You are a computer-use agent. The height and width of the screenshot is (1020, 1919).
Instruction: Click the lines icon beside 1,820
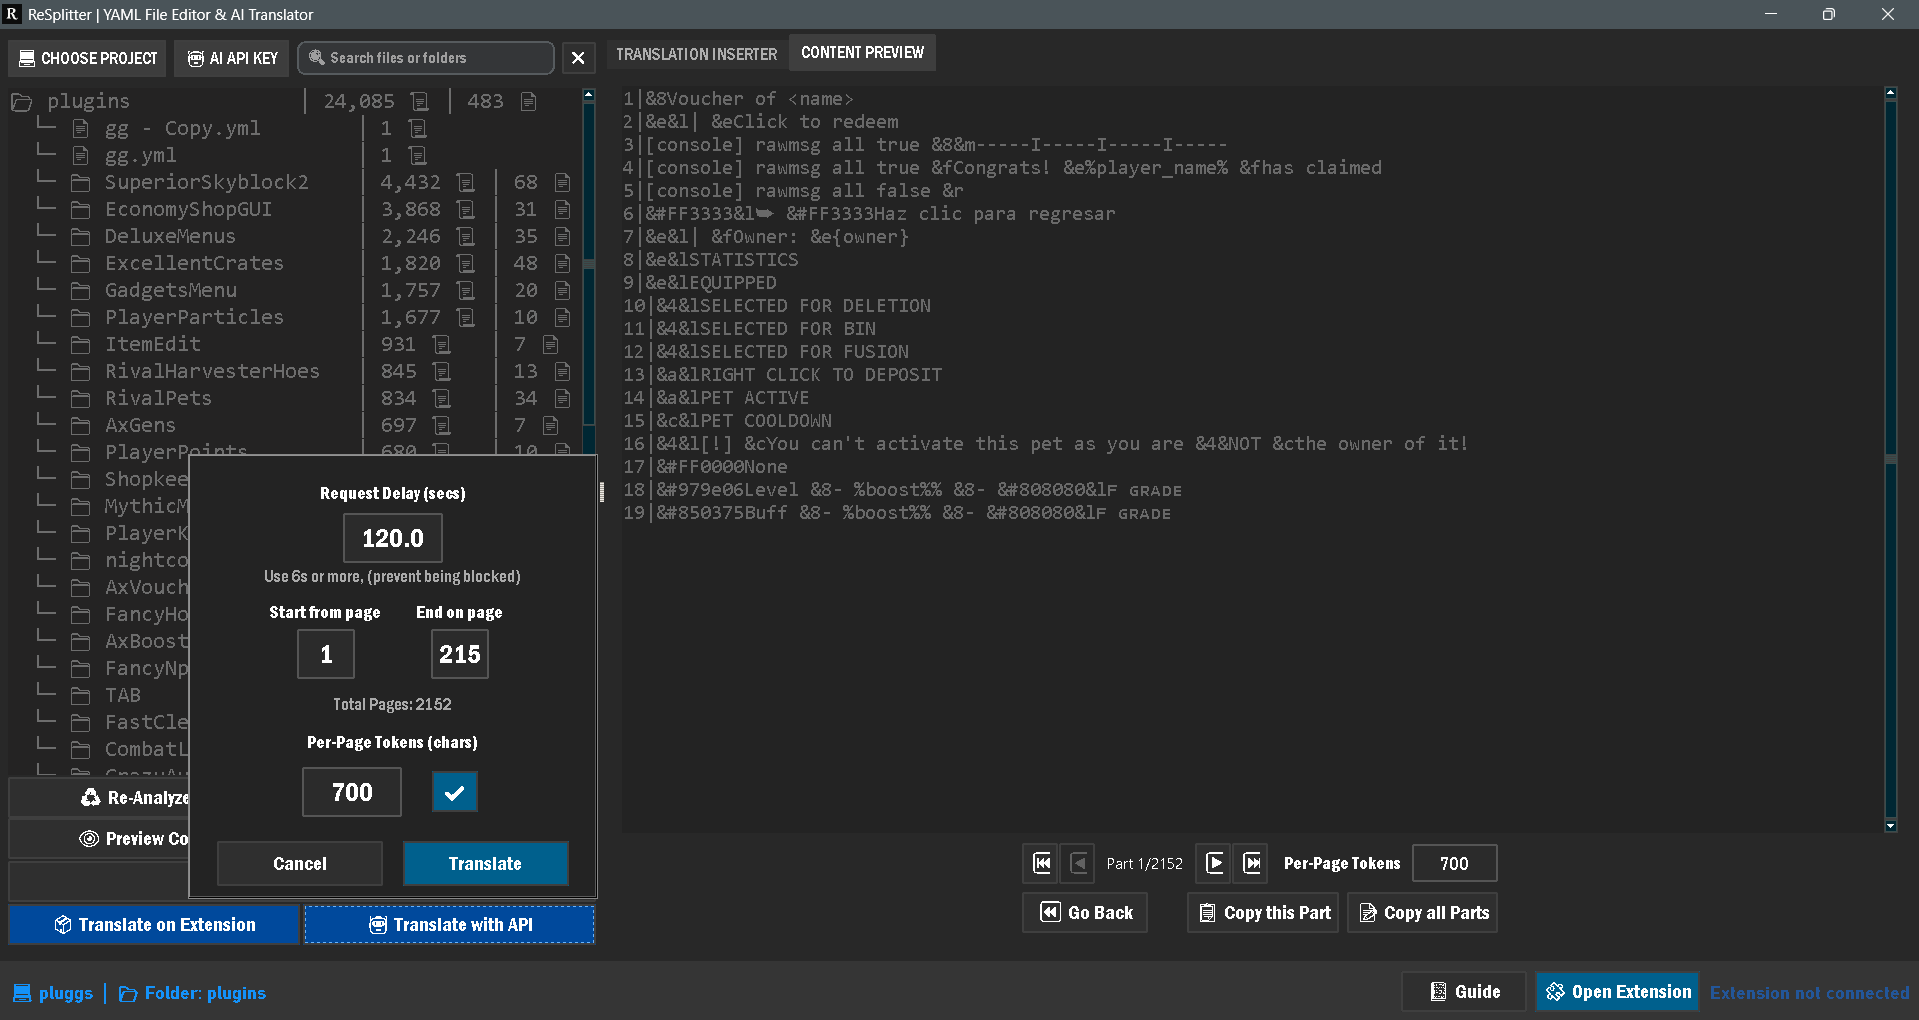click(466, 263)
